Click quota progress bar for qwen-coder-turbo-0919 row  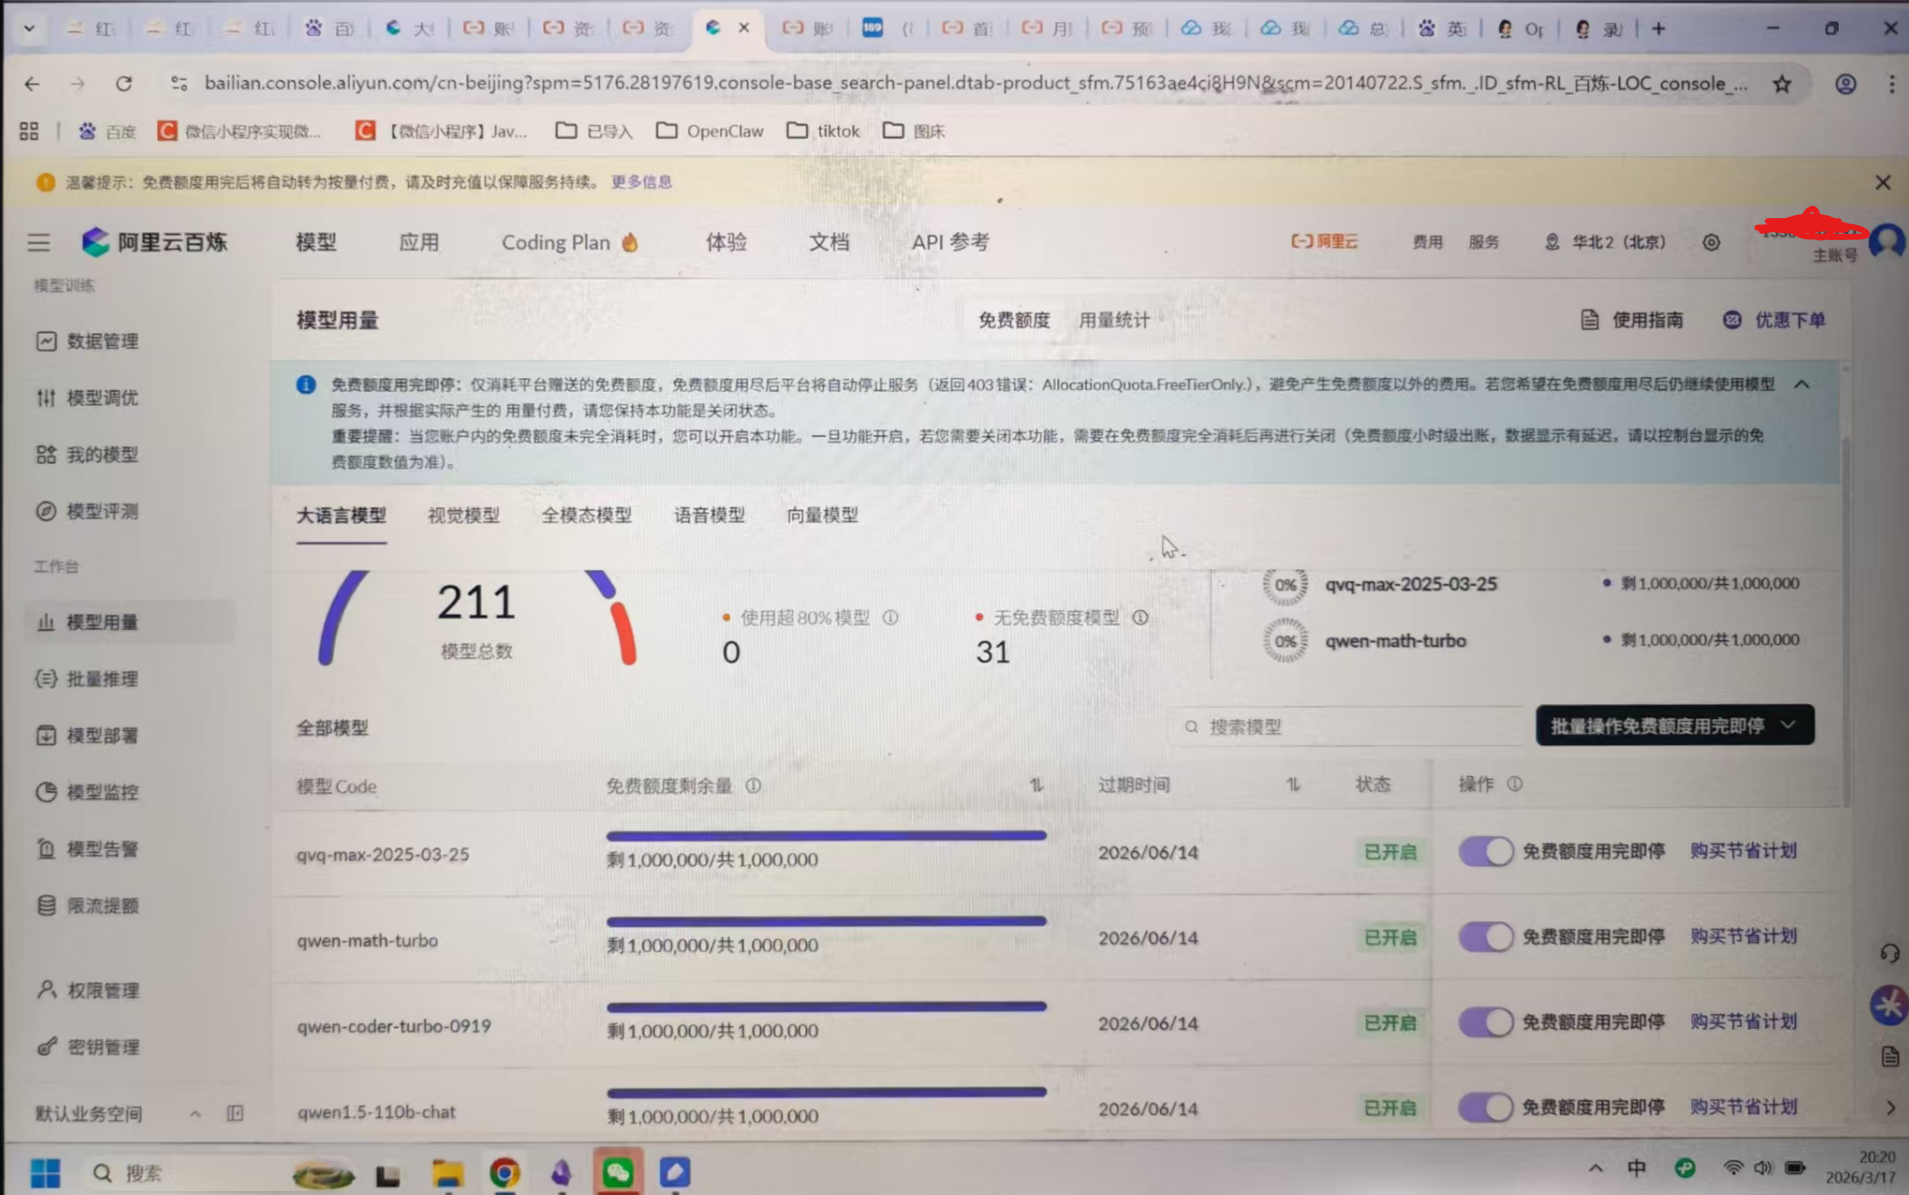(x=826, y=1007)
